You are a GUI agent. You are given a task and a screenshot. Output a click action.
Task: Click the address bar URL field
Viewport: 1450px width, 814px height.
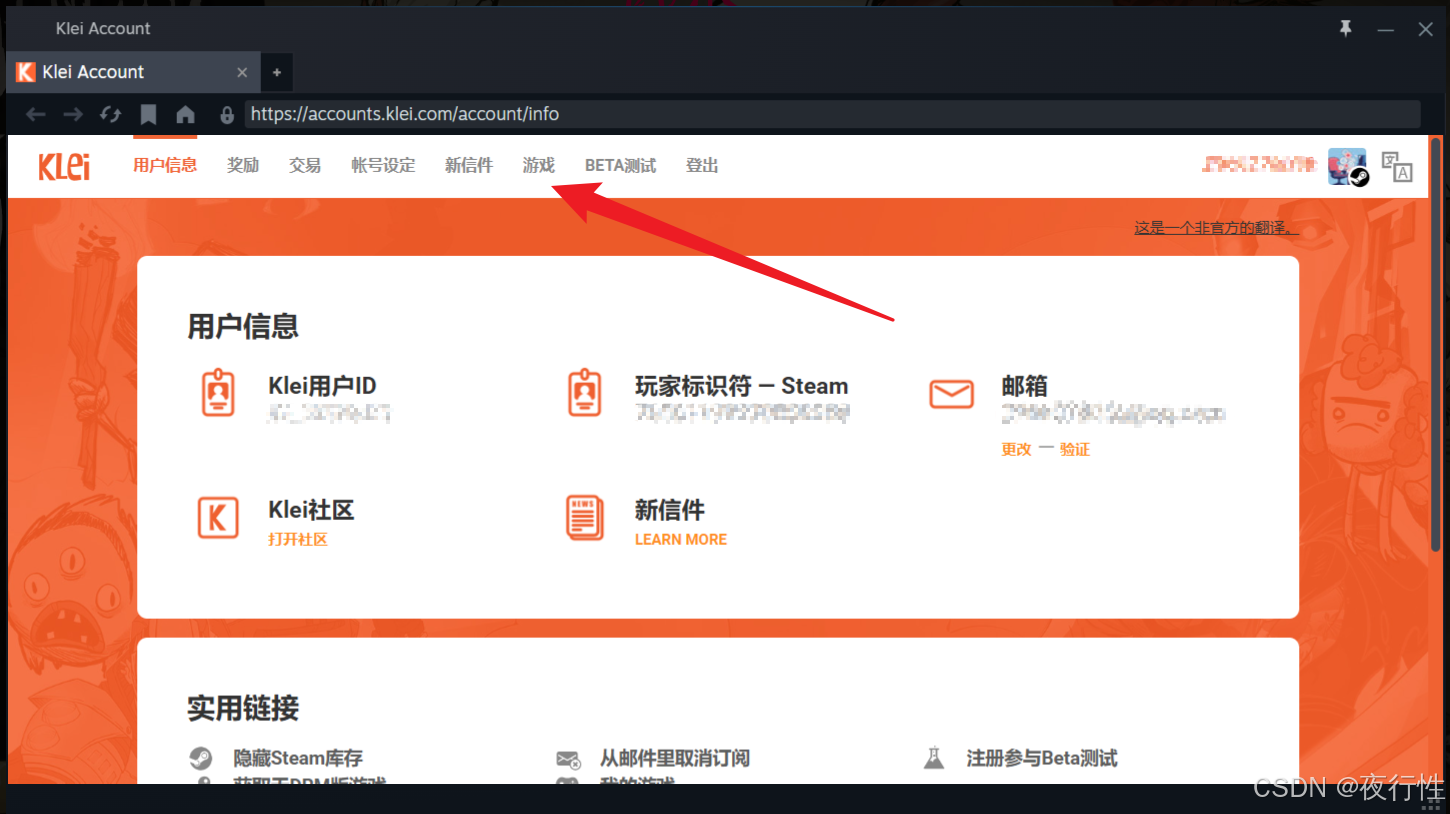pos(832,114)
